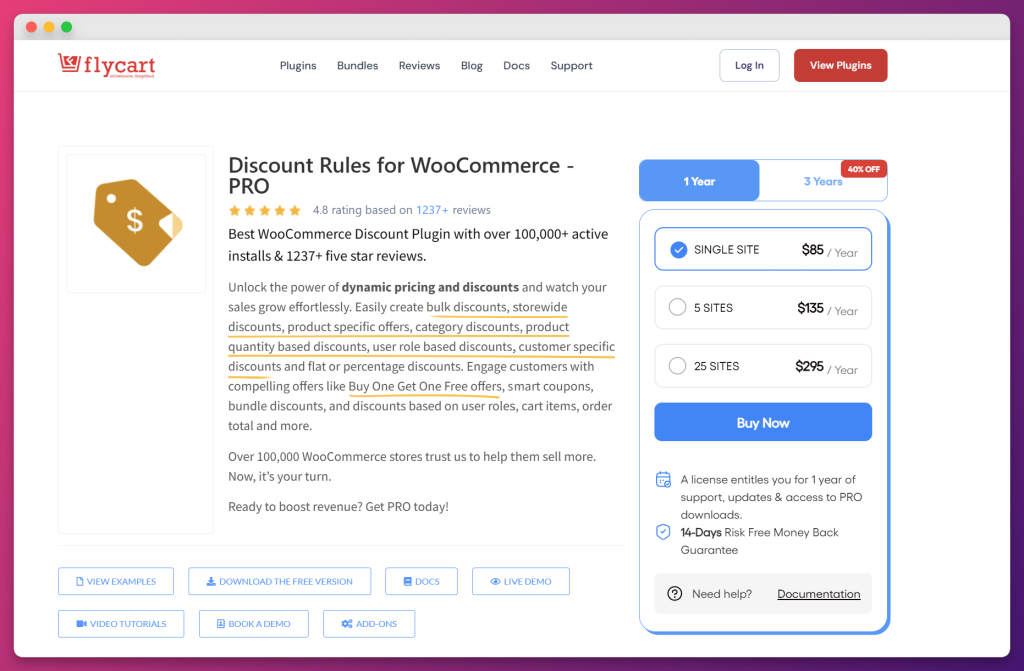Switch to the 1 Year pricing tab

click(699, 181)
